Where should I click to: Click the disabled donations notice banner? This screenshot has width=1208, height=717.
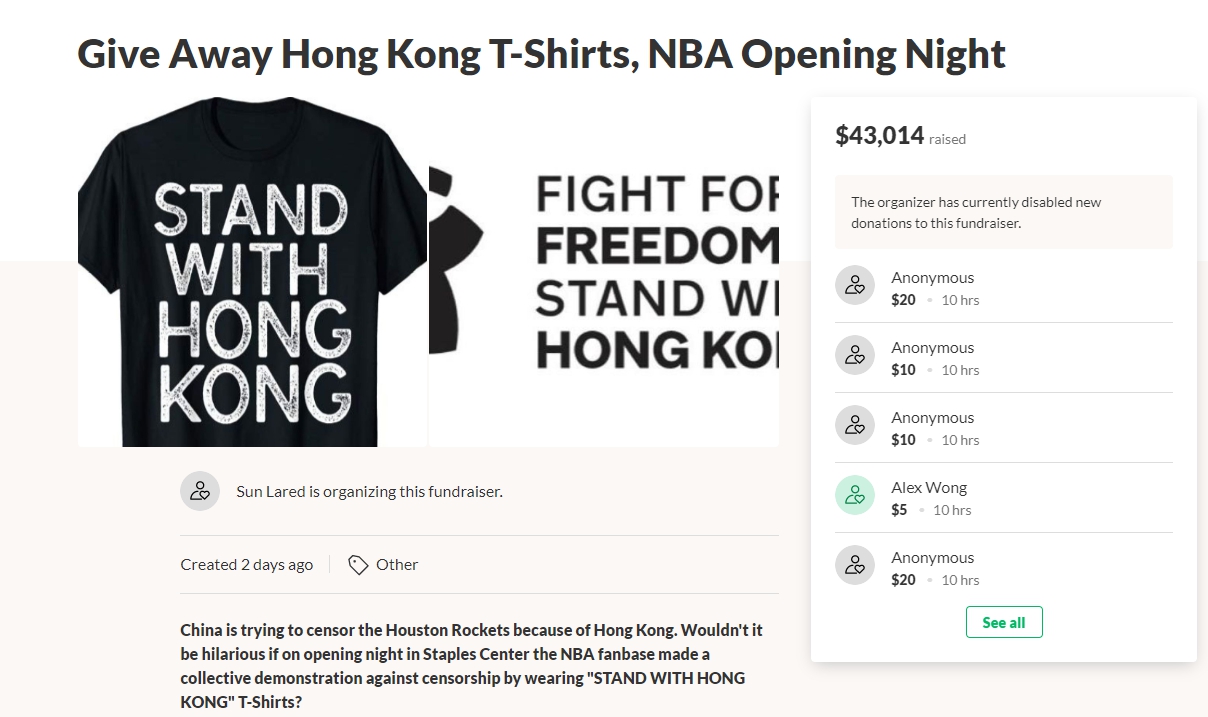pyautogui.click(x=1004, y=211)
